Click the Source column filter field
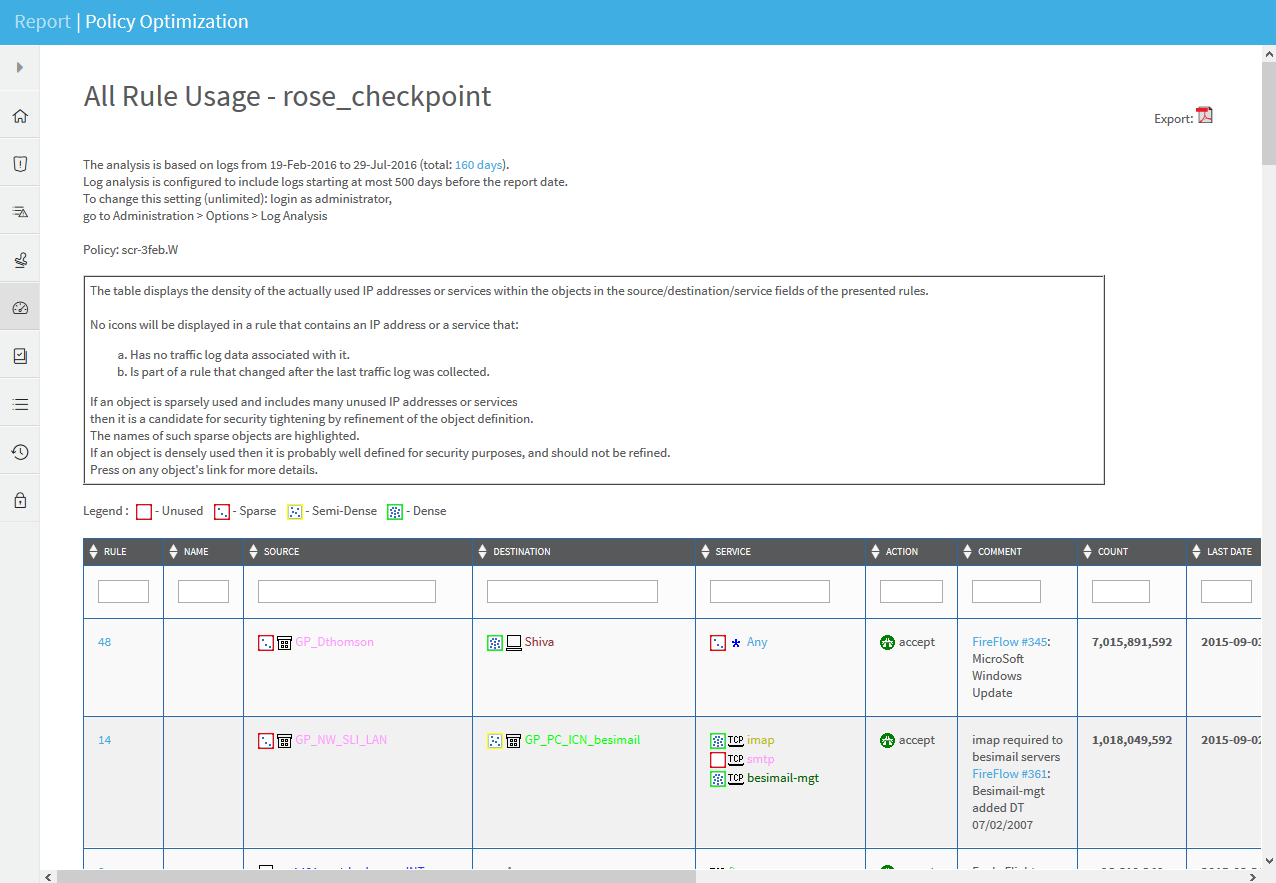Viewport: 1276px width, 883px height. pyautogui.click(x=347, y=592)
